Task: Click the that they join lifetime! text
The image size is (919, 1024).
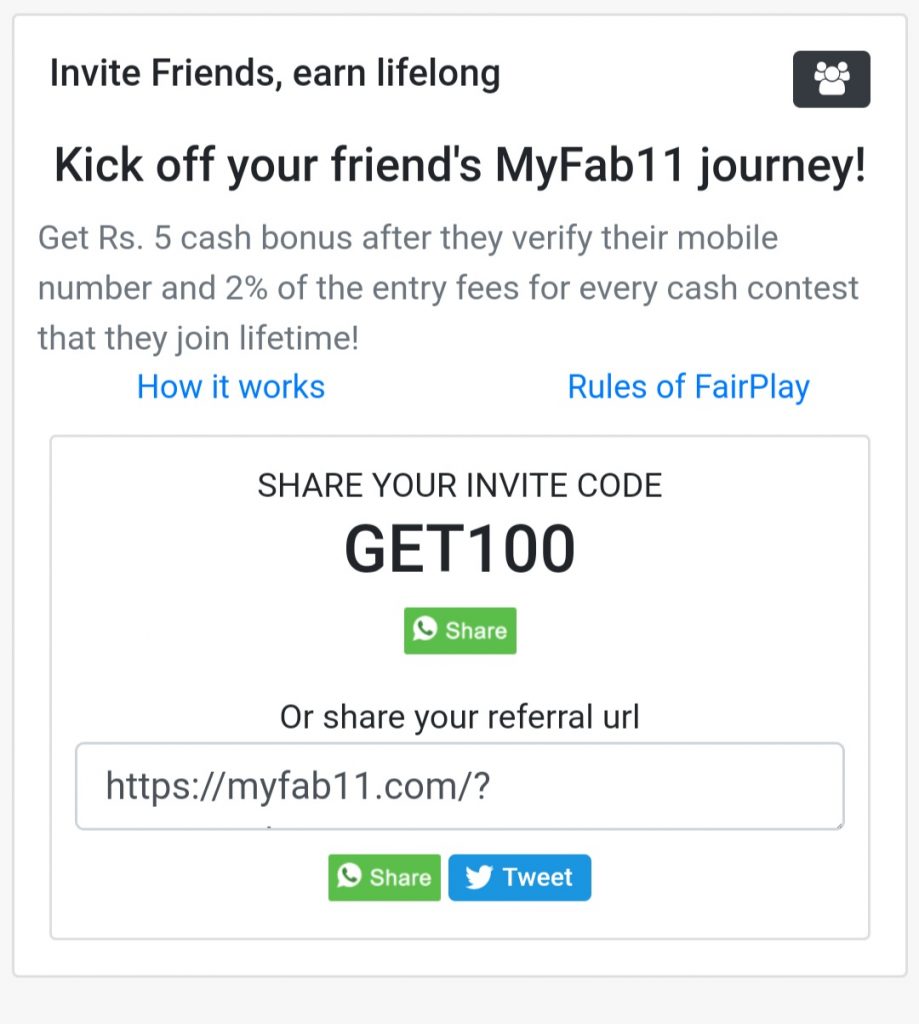Action: point(199,338)
